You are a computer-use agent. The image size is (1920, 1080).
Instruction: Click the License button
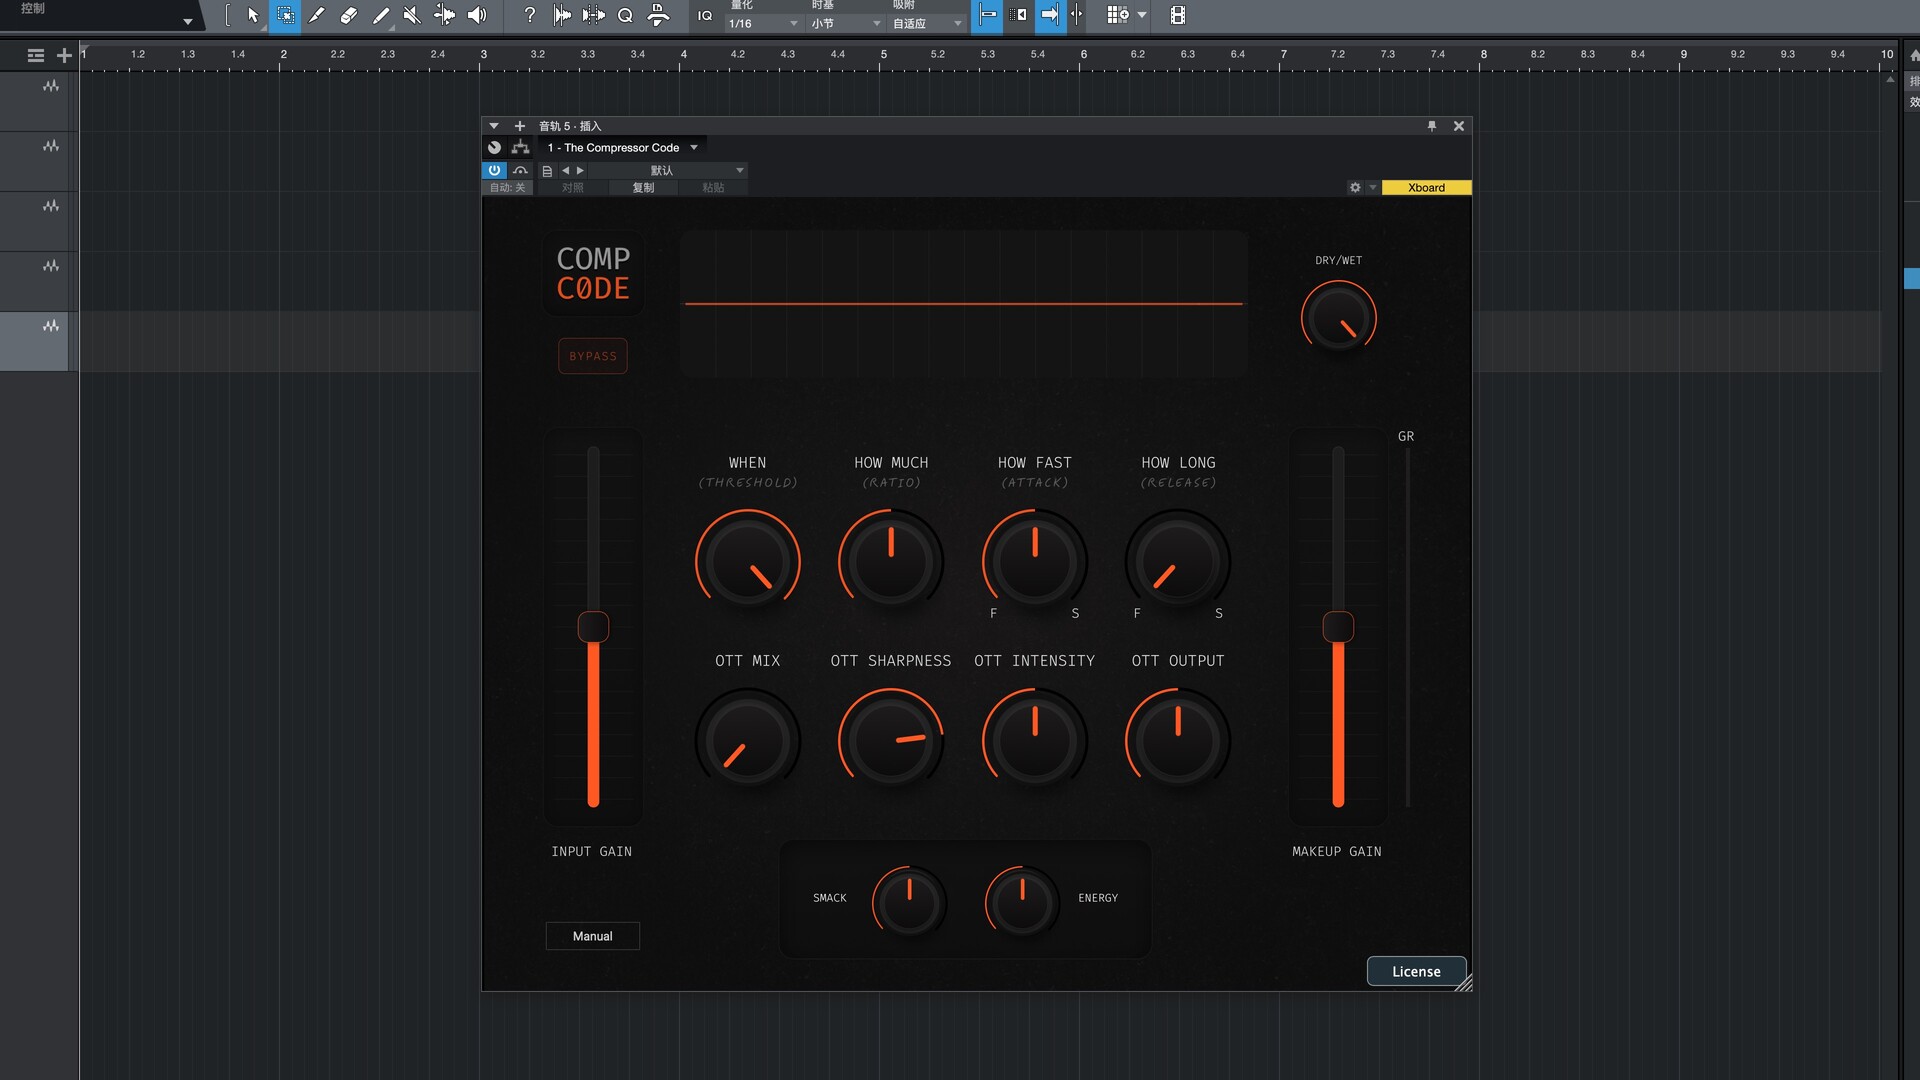(x=1416, y=971)
